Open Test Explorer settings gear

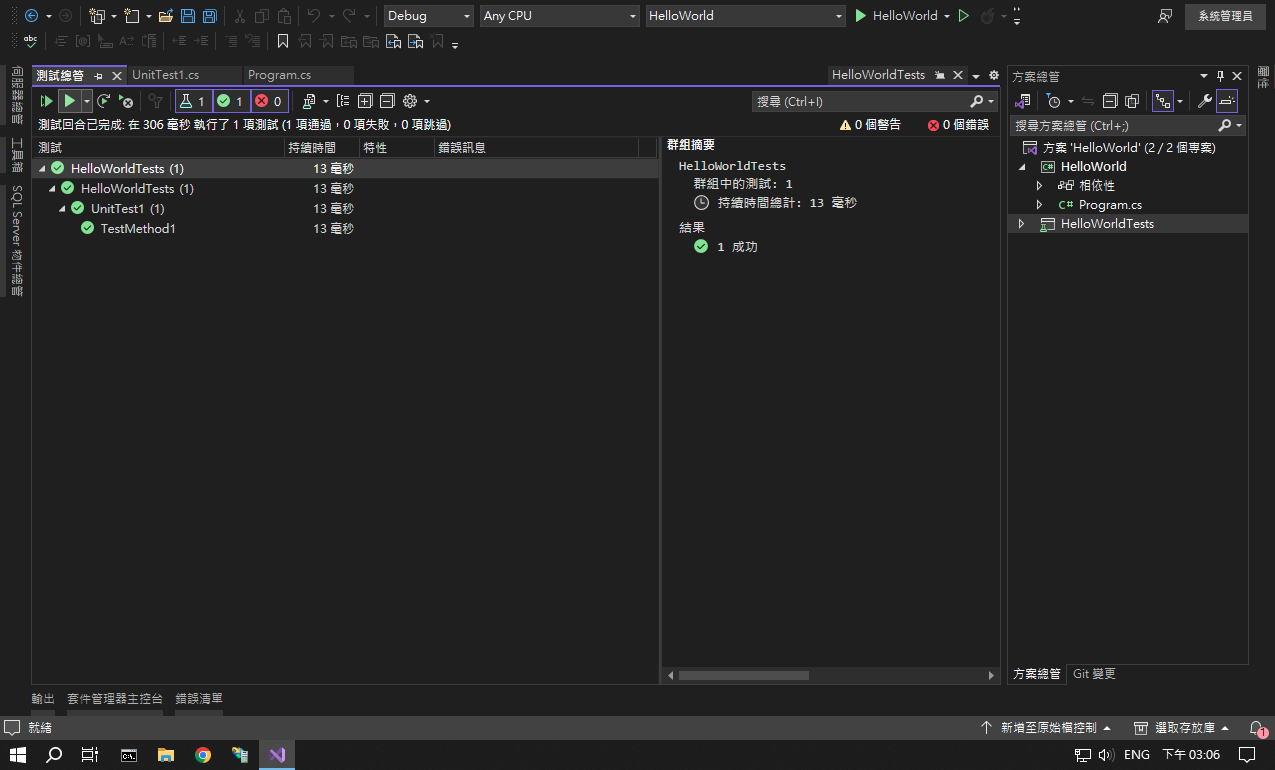coord(410,101)
